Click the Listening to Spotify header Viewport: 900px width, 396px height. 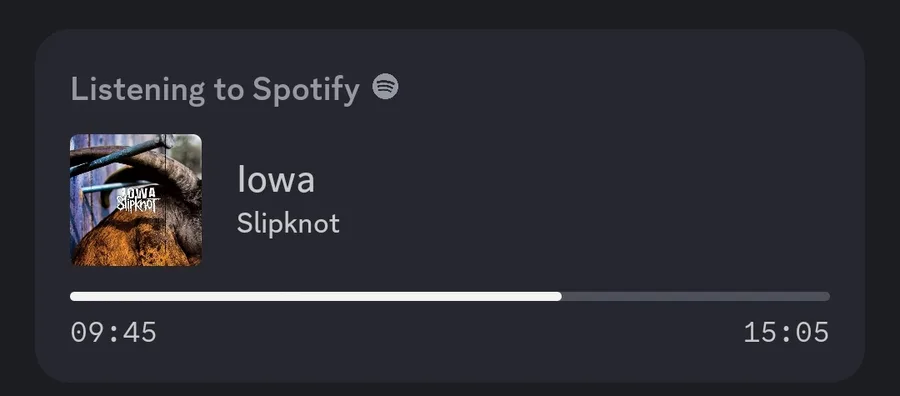coord(215,89)
